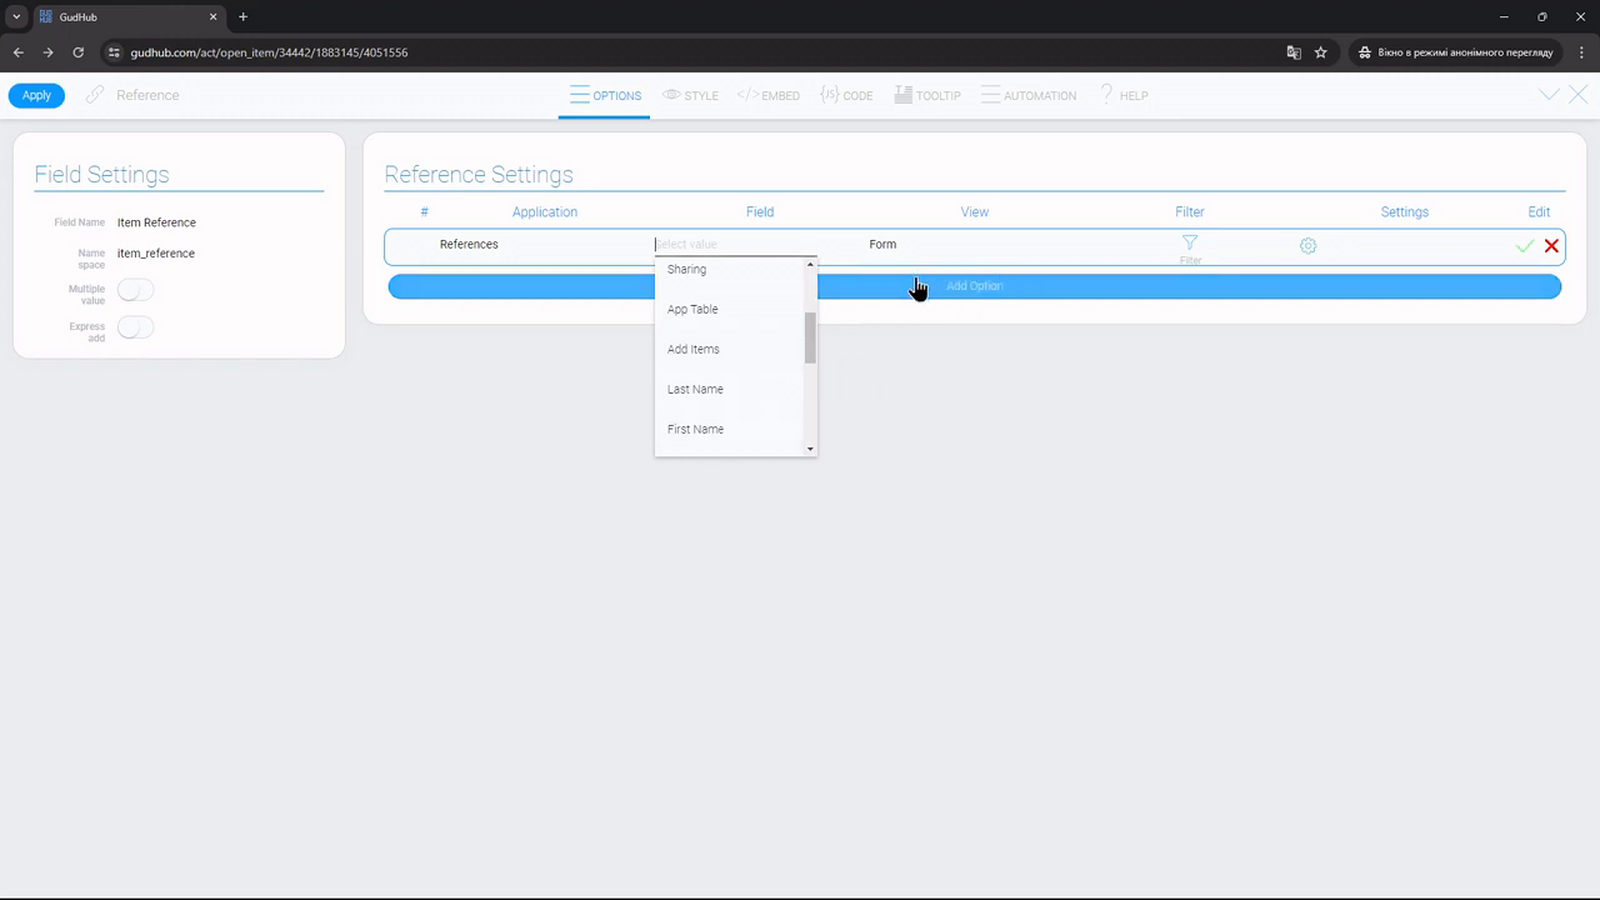The image size is (1600, 900).
Task: Open the HELP tab
Action: point(1124,95)
